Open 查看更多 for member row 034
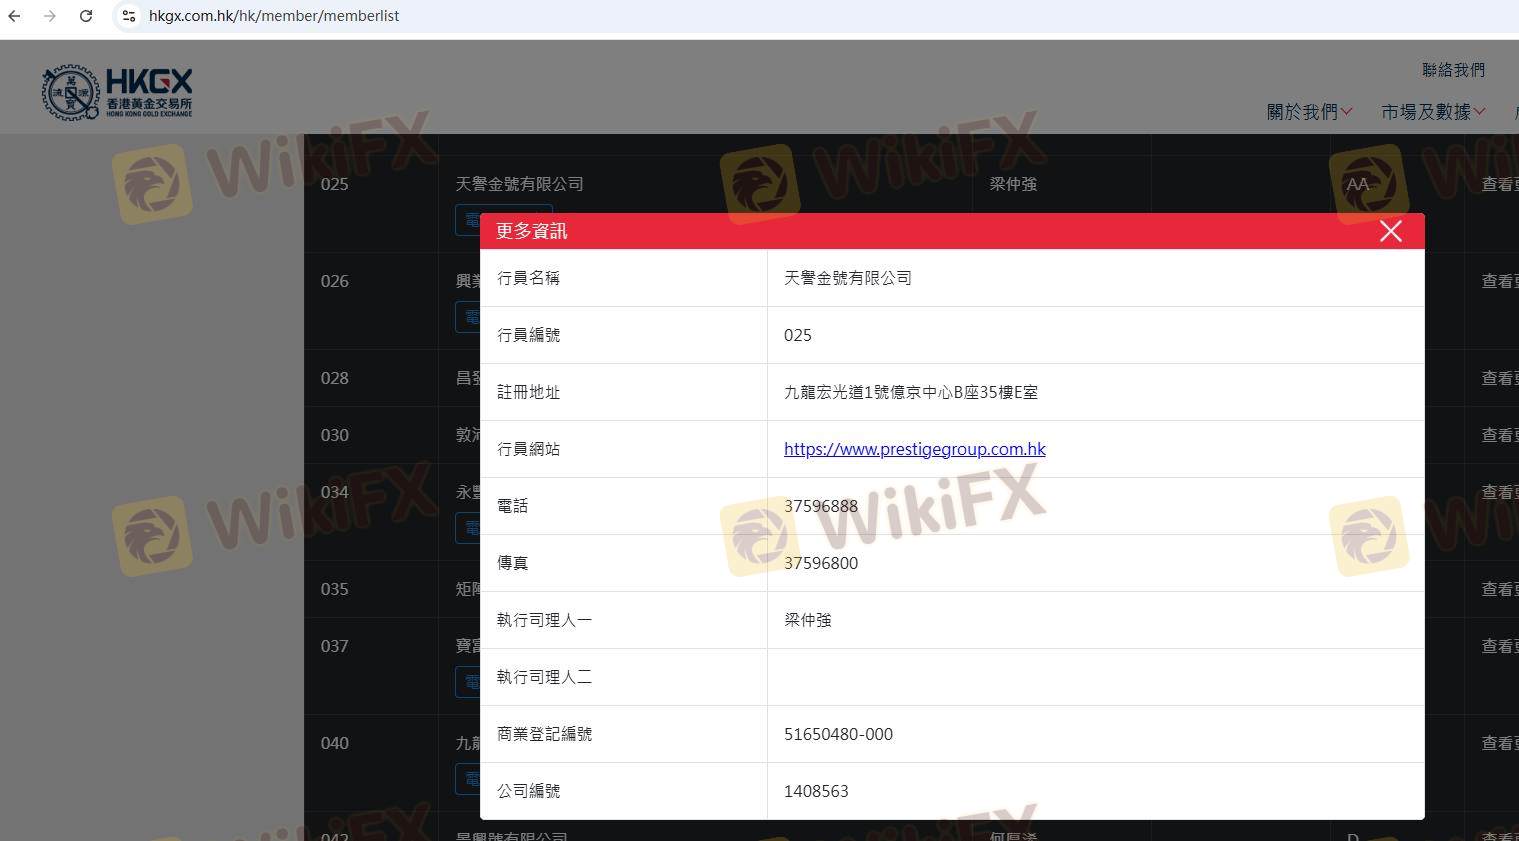This screenshot has width=1519, height=841. 1500,492
